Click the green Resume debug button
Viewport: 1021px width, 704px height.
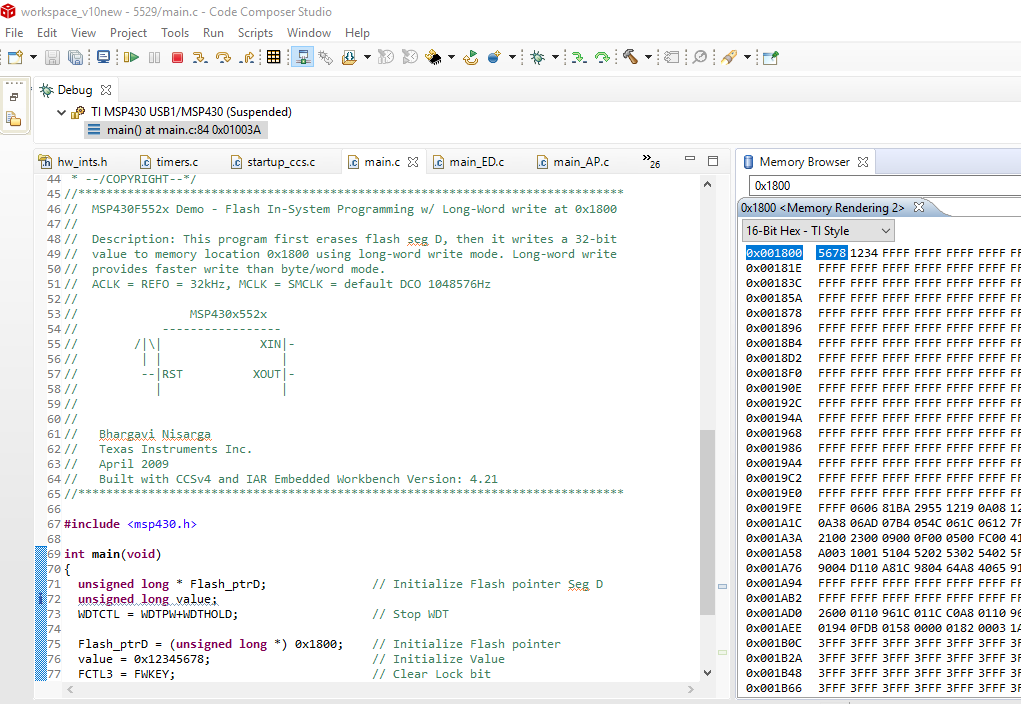pos(131,58)
